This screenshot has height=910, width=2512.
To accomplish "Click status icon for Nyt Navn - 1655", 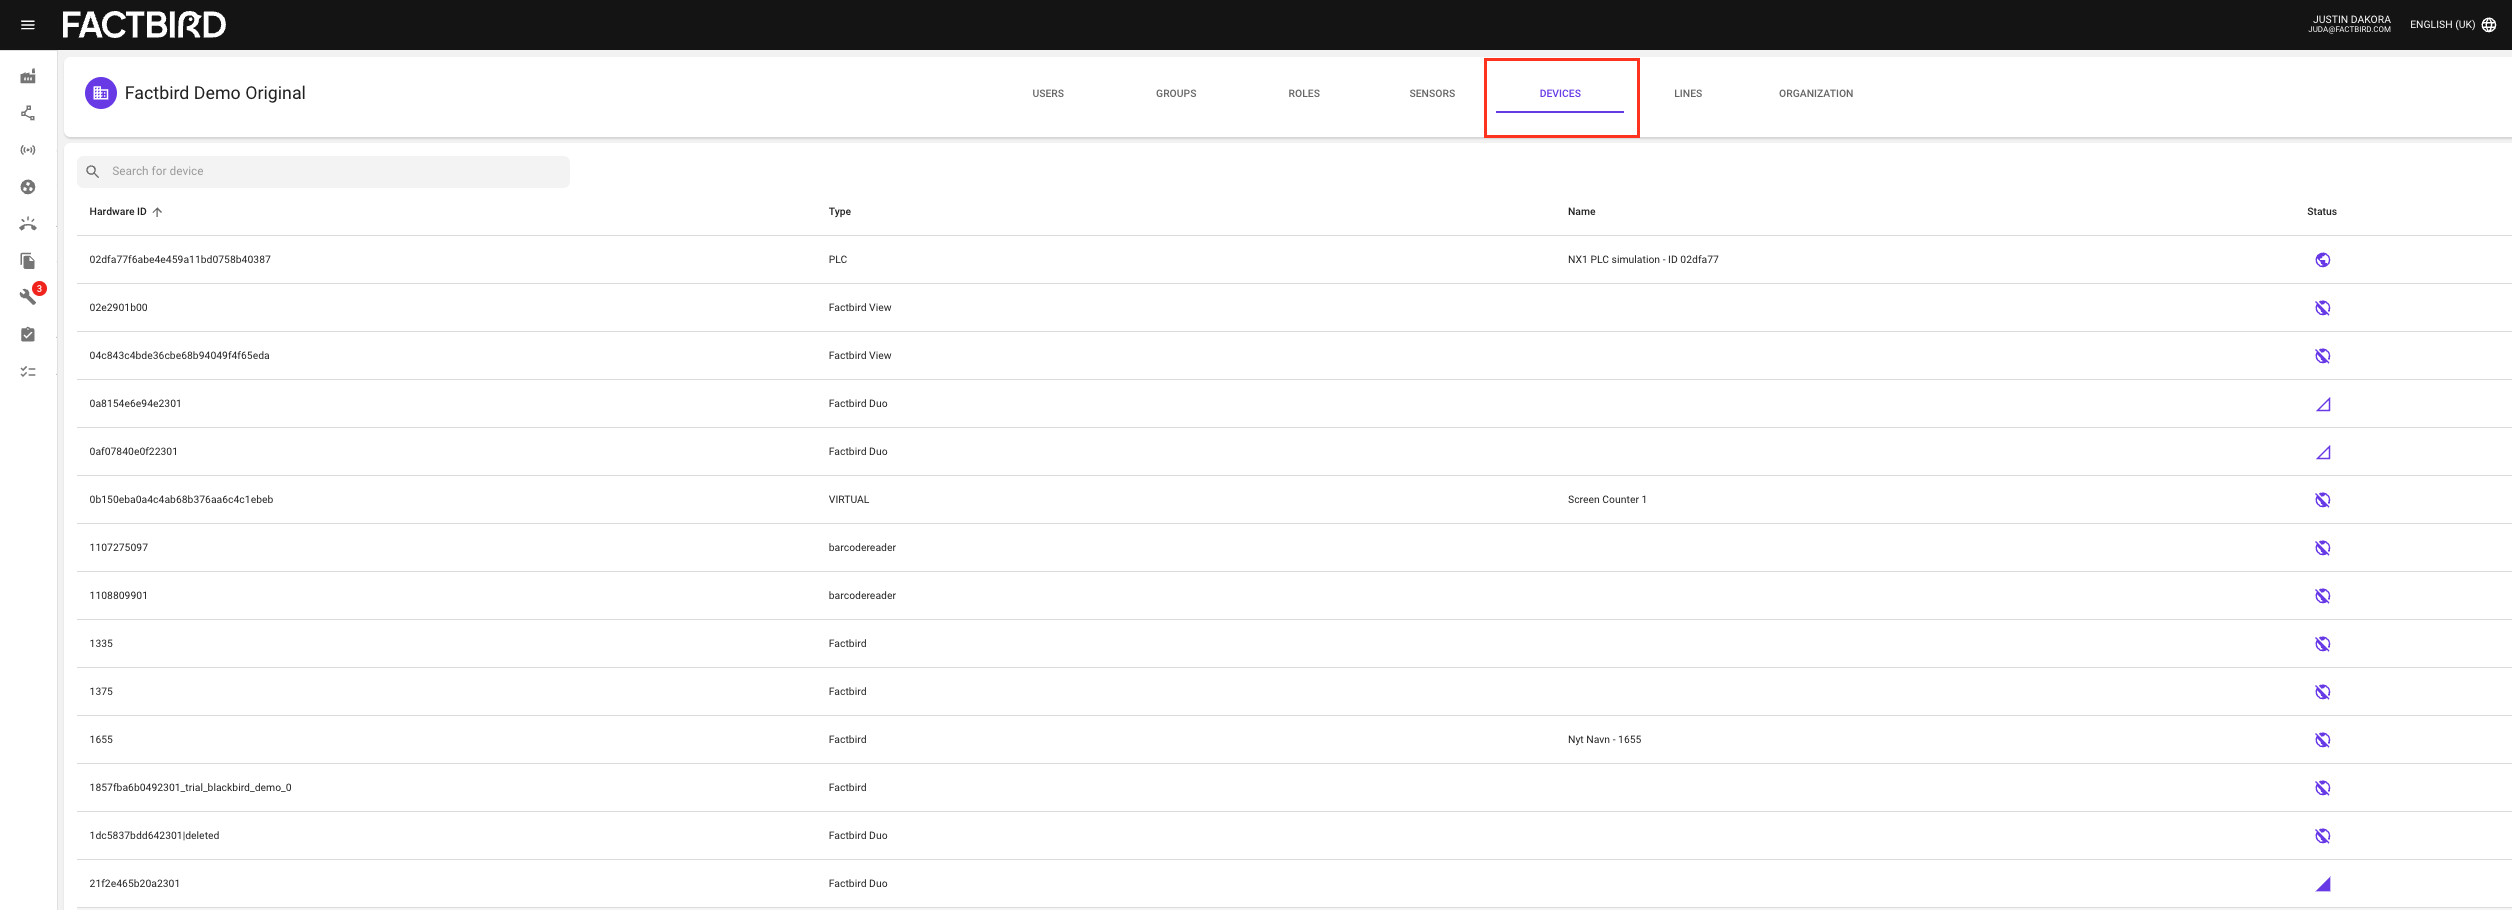I will coord(2322,740).
